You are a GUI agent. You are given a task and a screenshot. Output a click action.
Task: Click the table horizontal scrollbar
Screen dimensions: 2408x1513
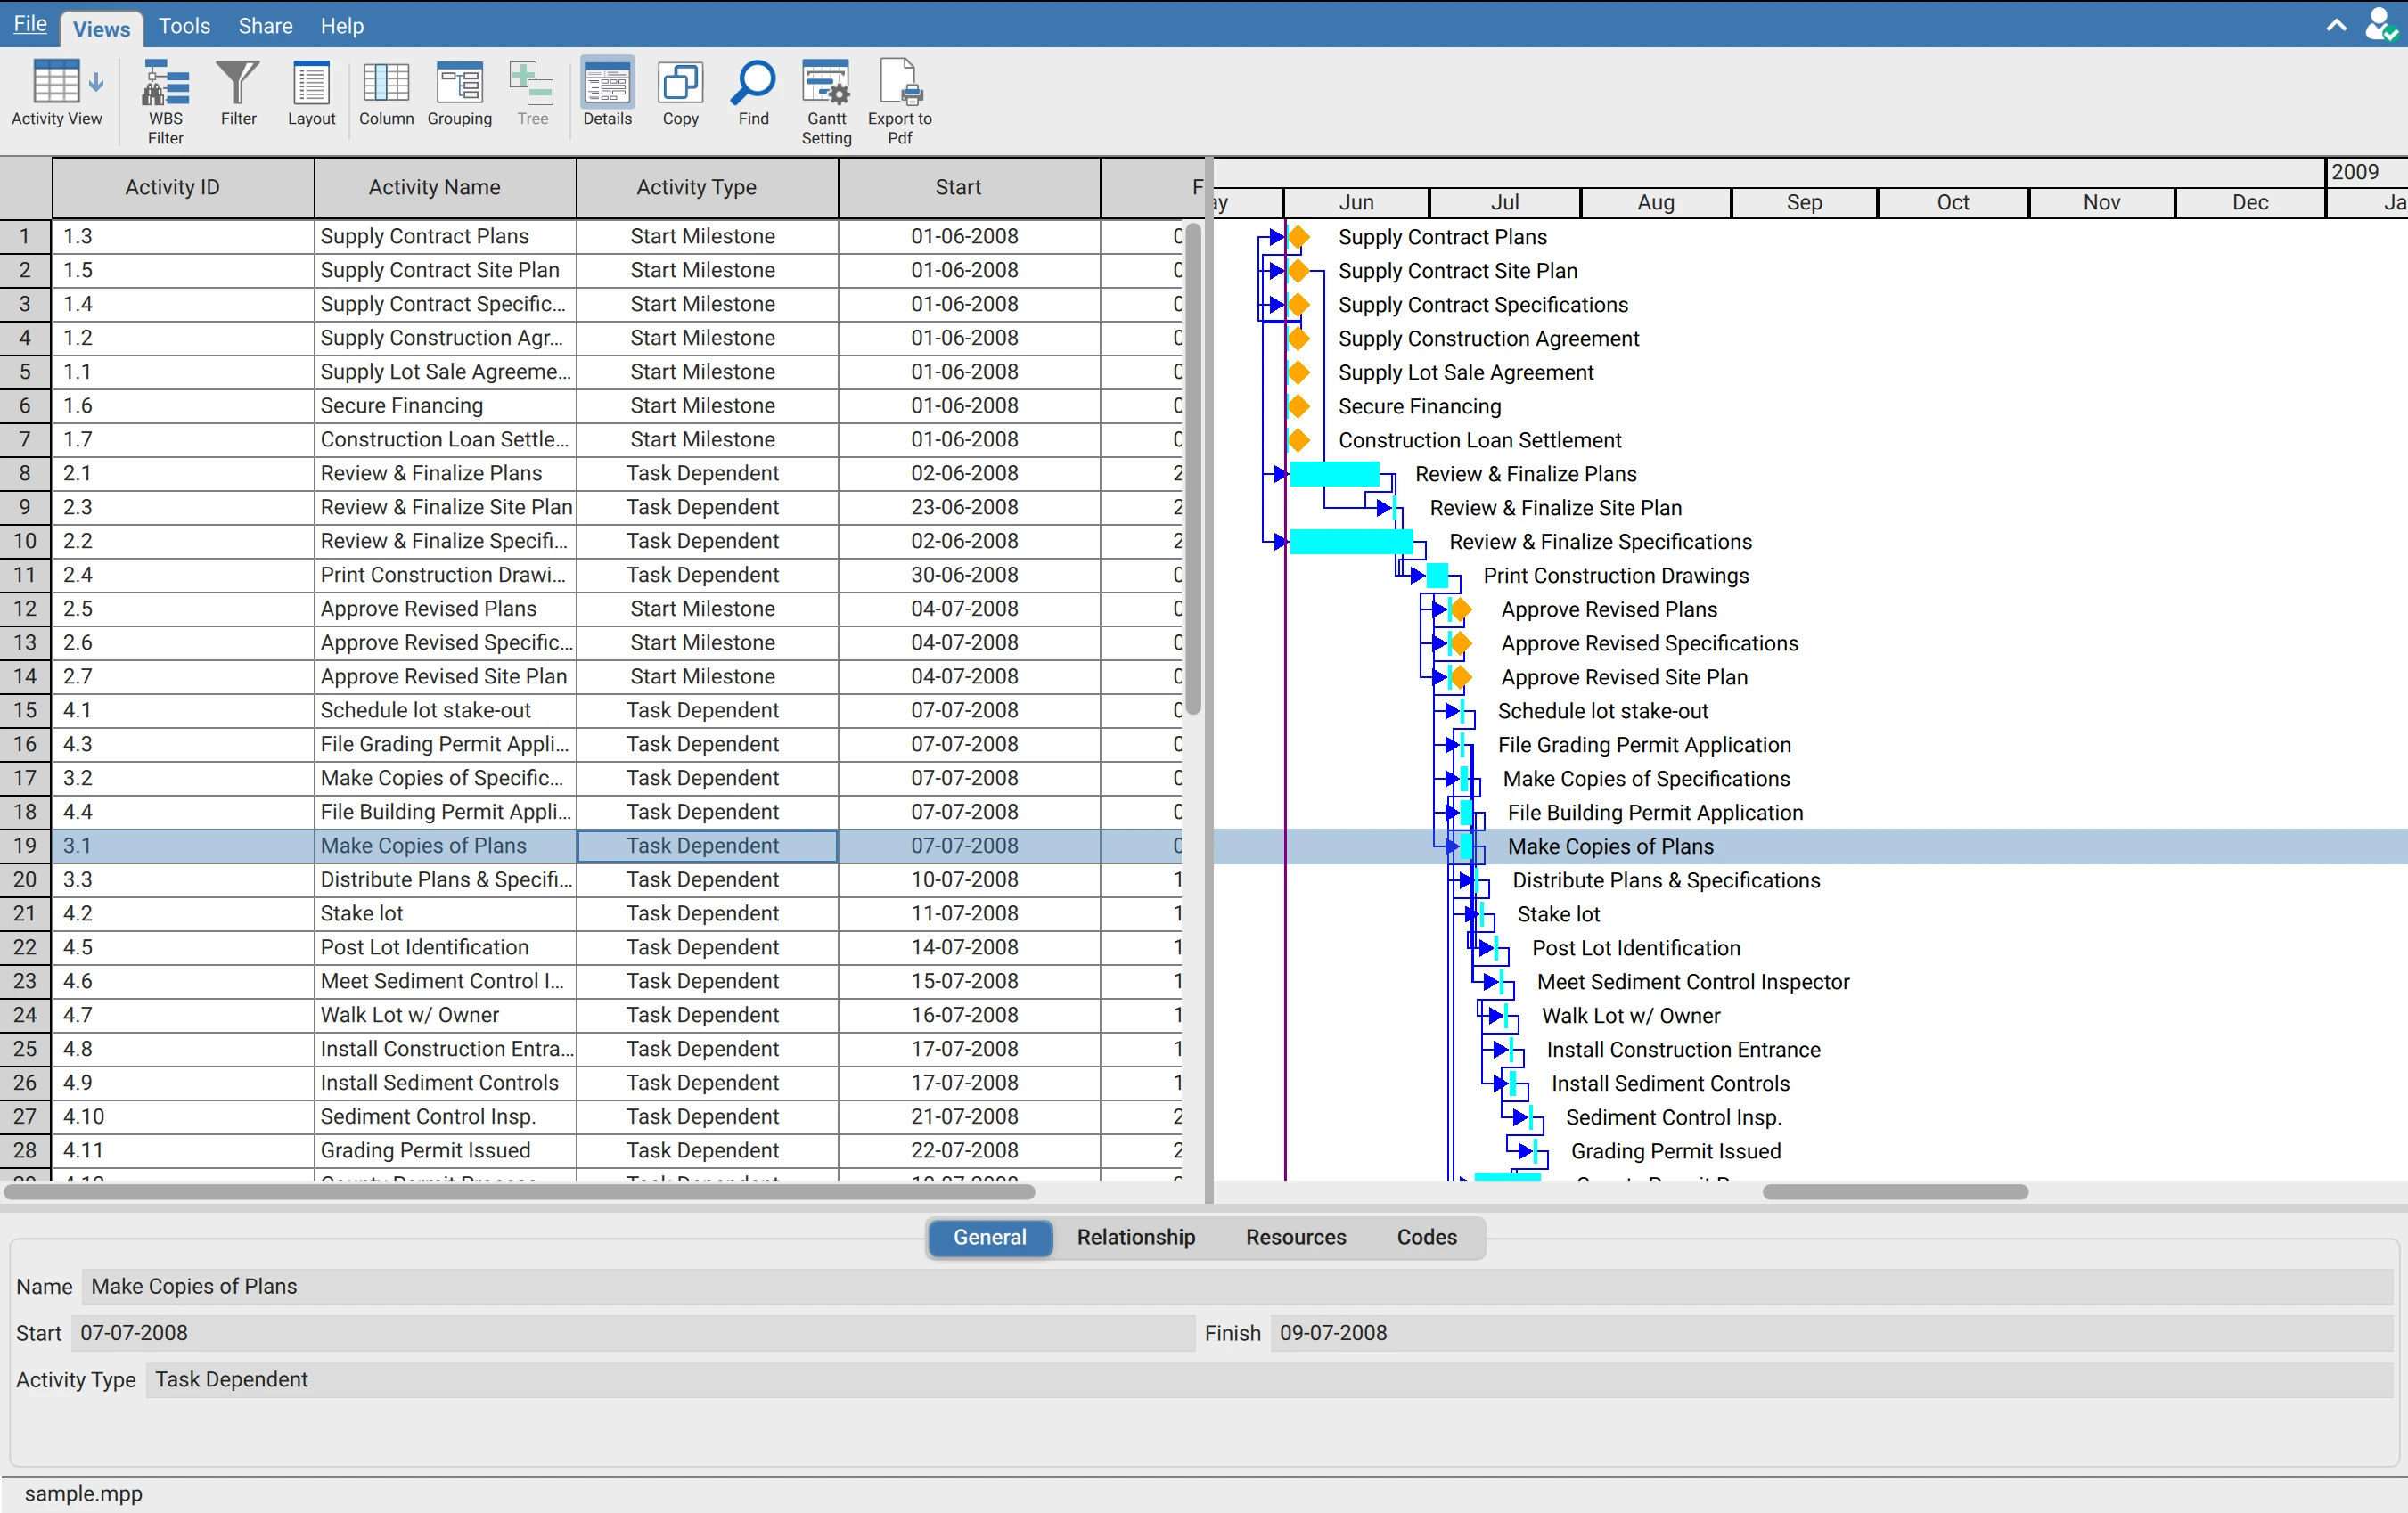519,1192
